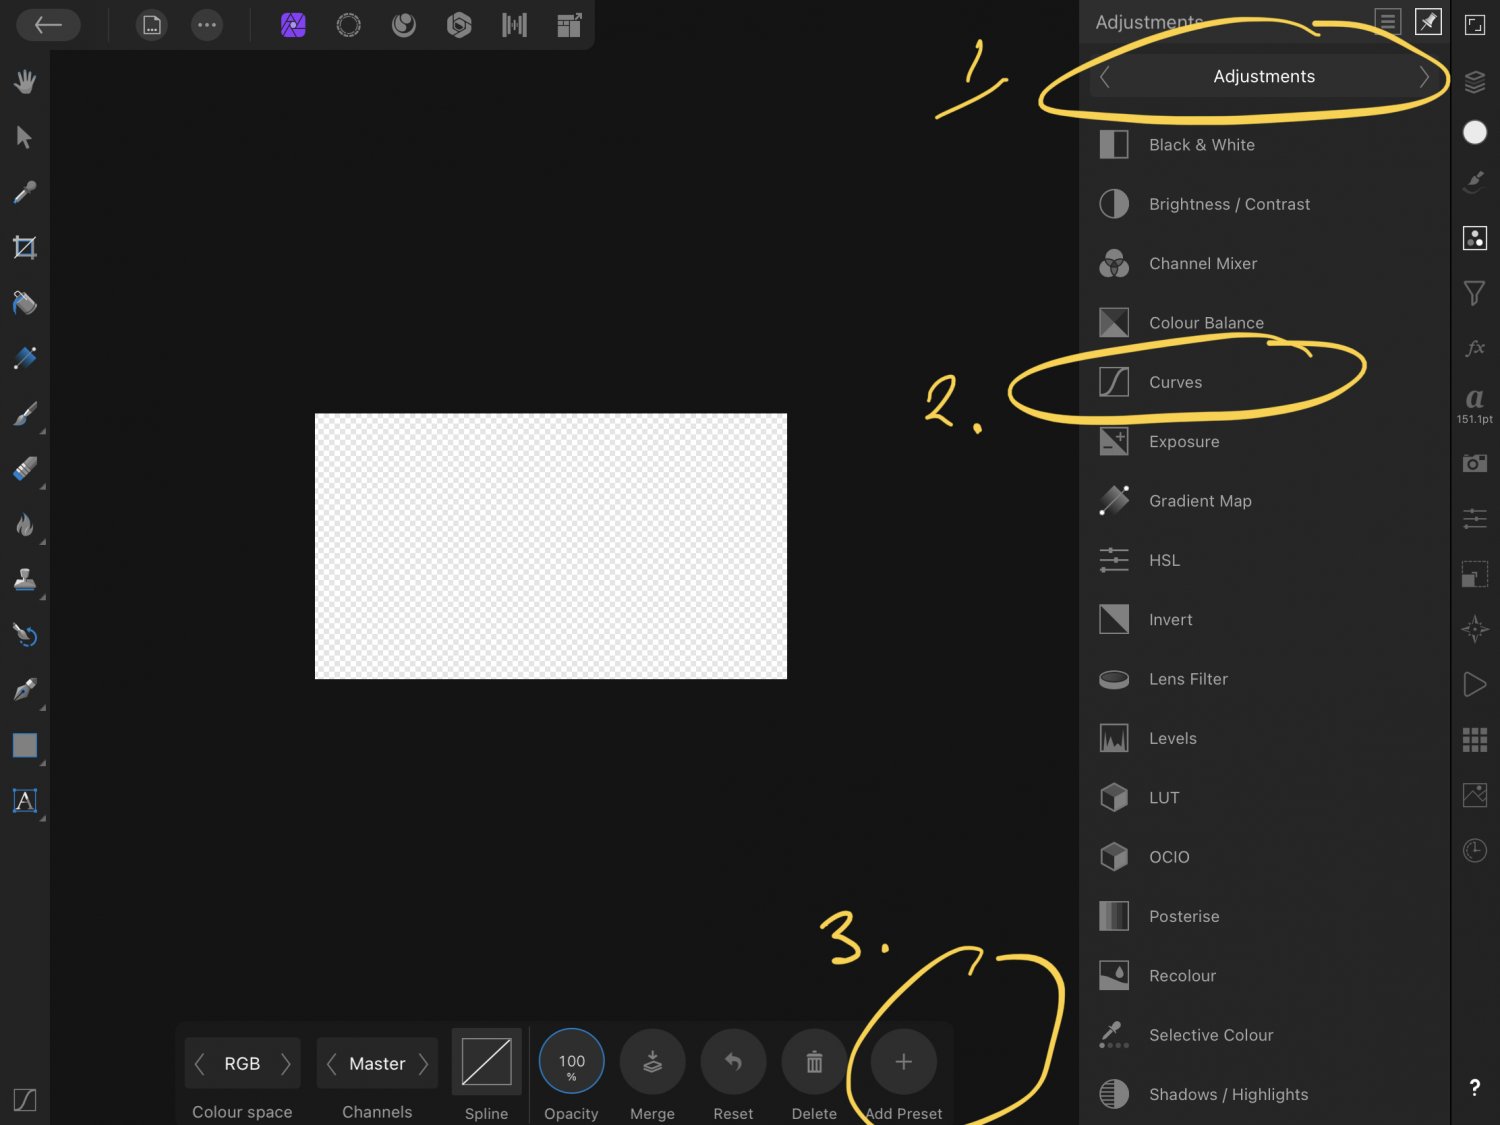The width and height of the screenshot is (1500, 1125).
Task: Toggle the list view icon in Adjustments header
Action: click(1388, 22)
